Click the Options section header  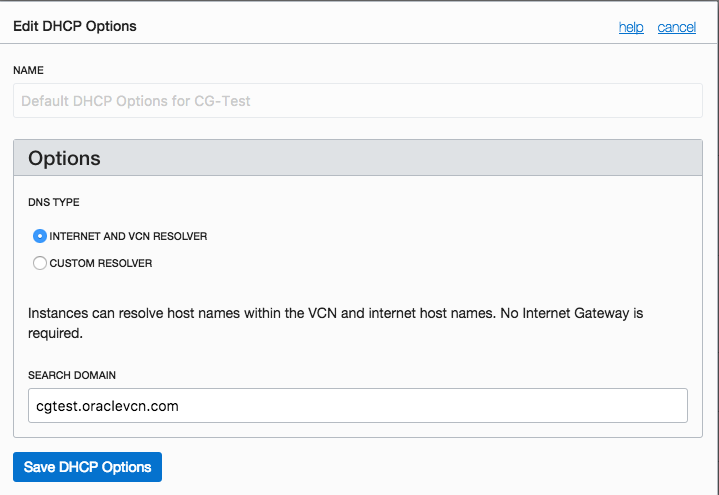[64, 158]
